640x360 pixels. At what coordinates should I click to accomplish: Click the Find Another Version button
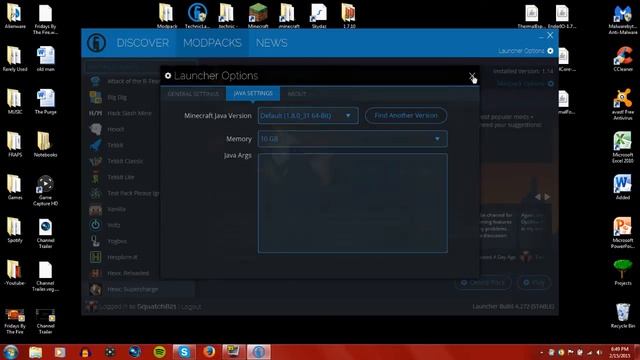pos(406,116)
